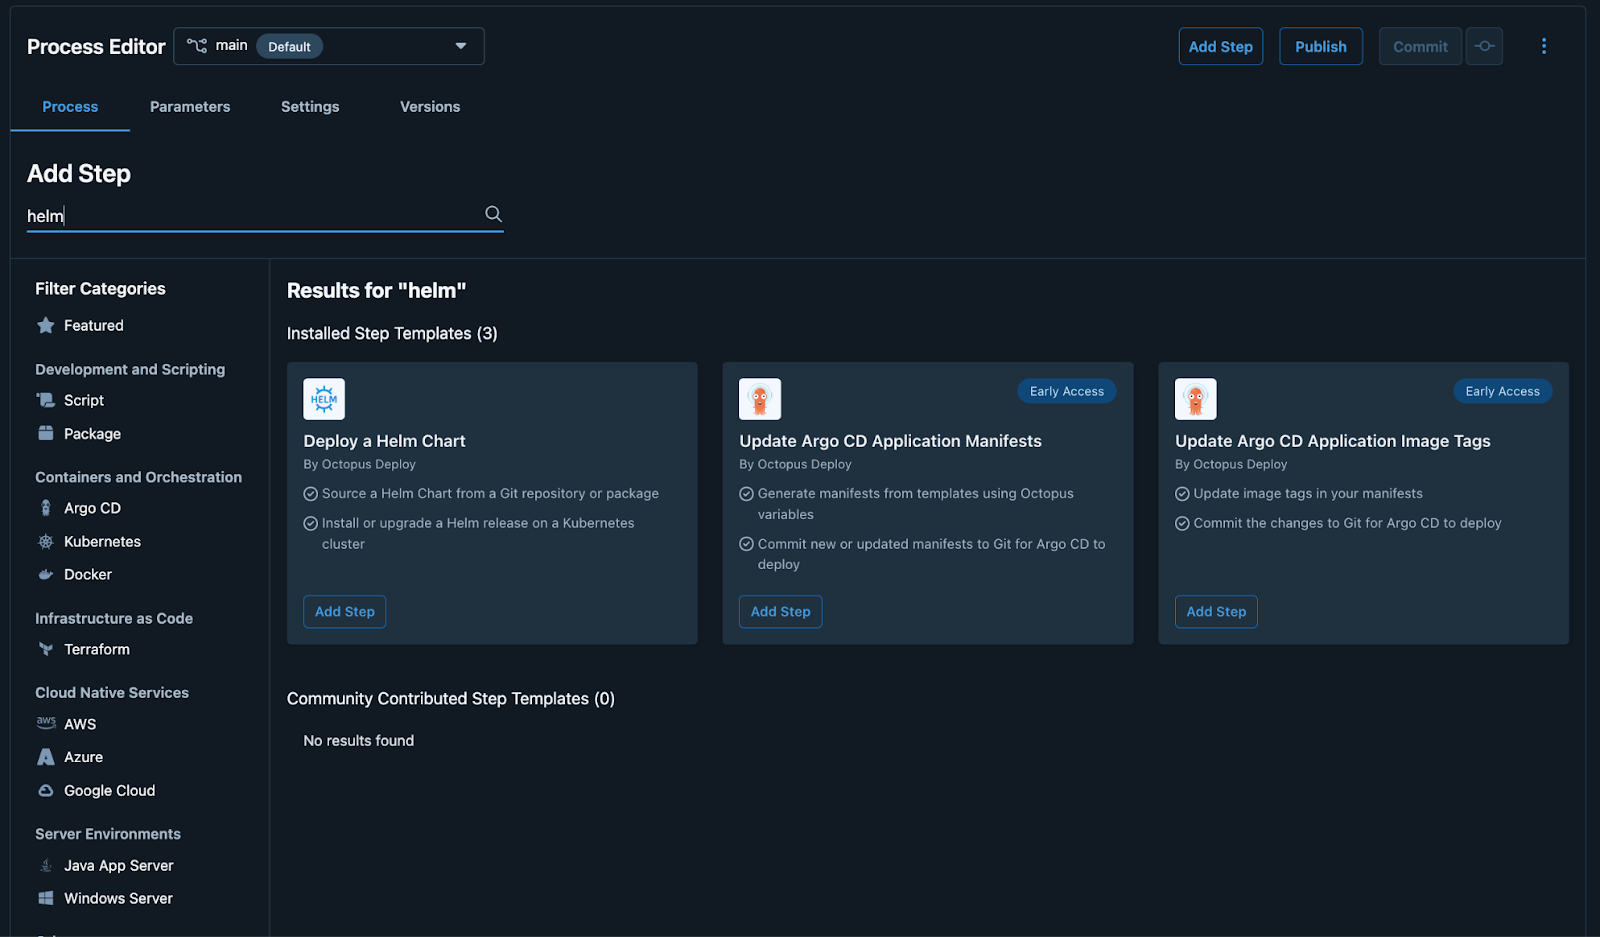The width and height of the screenshot is (1600, 937).
Task: Click the Featured star icon
Action: pyautogui.click(x=46, y=325)
